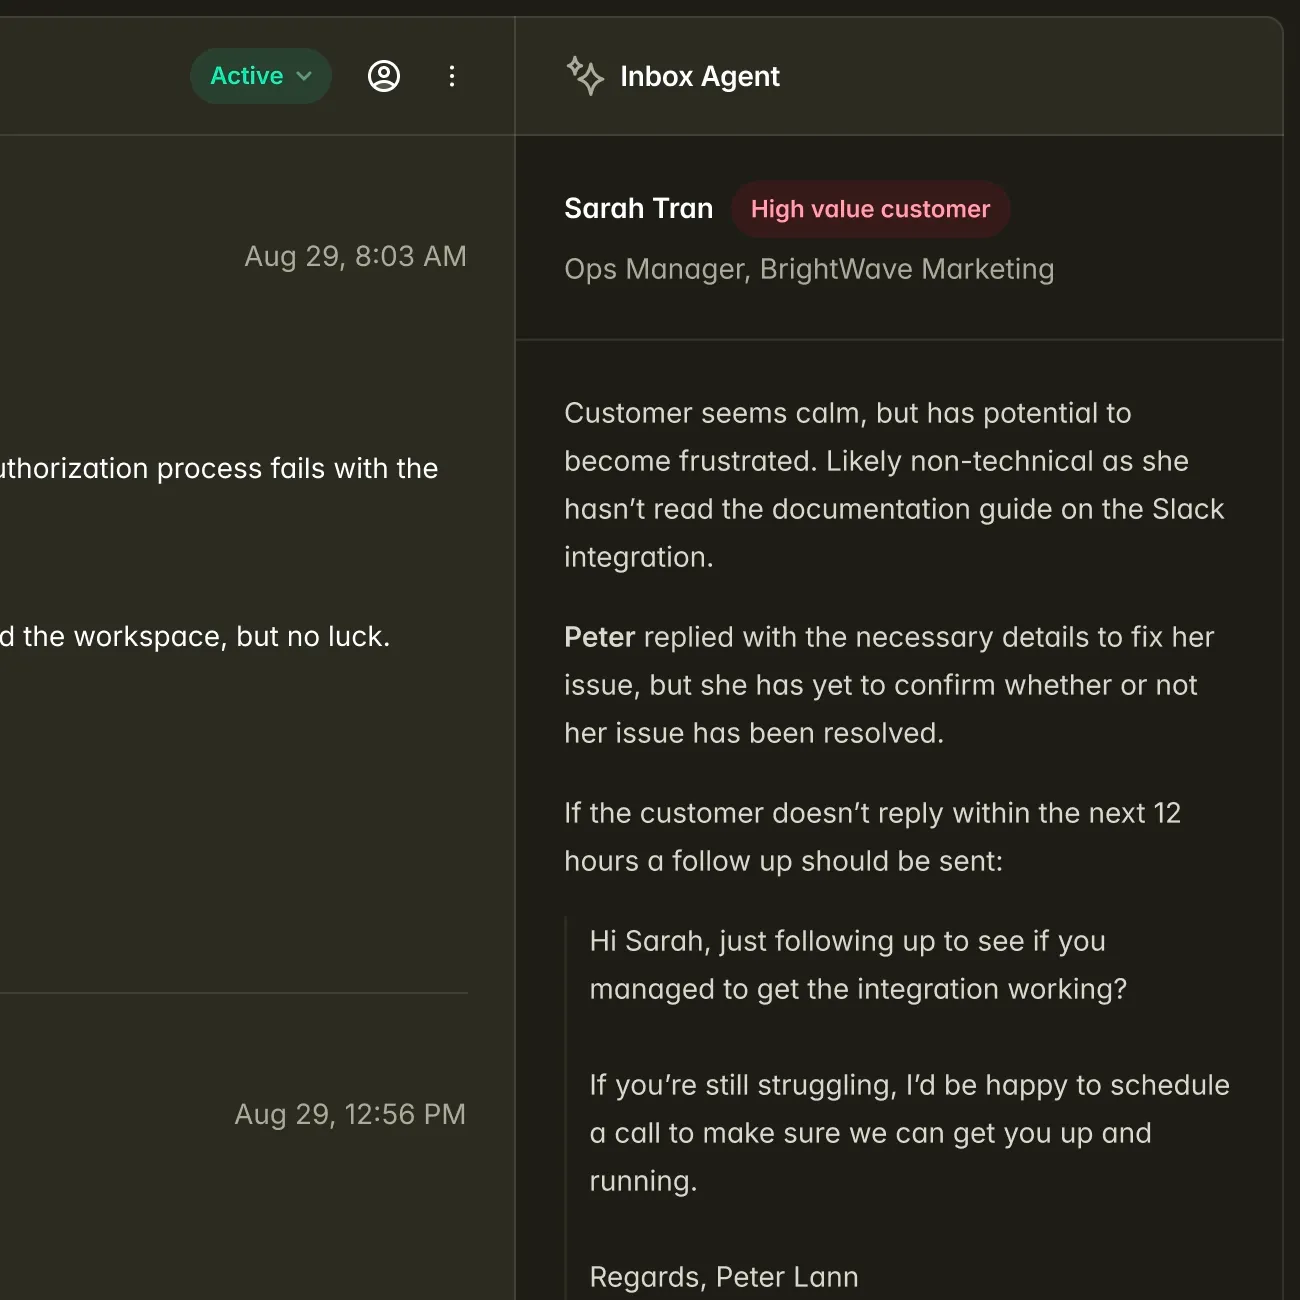Open the Active status dropdown

tap(260, 75)
